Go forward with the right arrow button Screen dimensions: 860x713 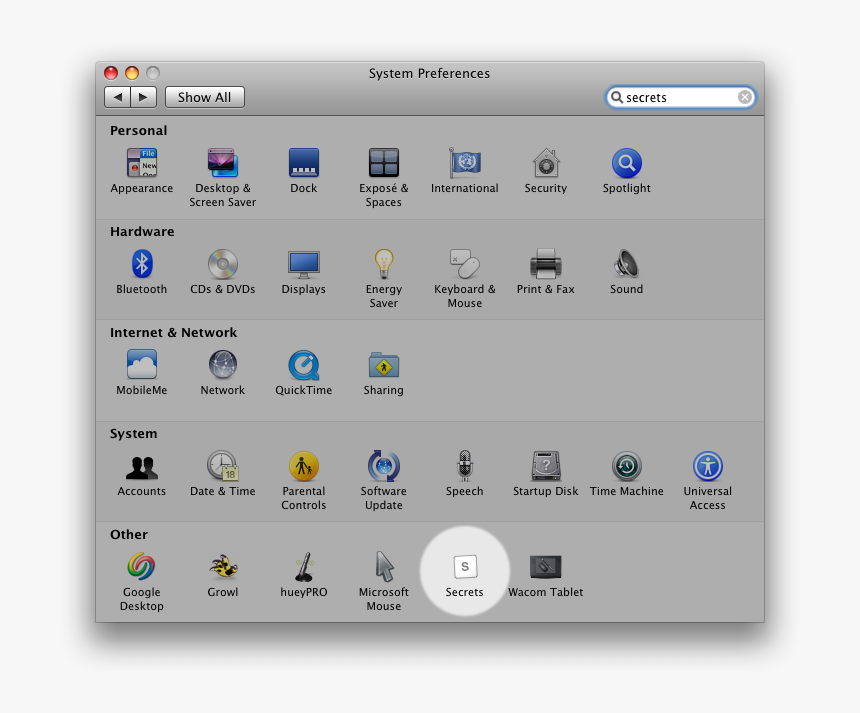pos(144,97)
